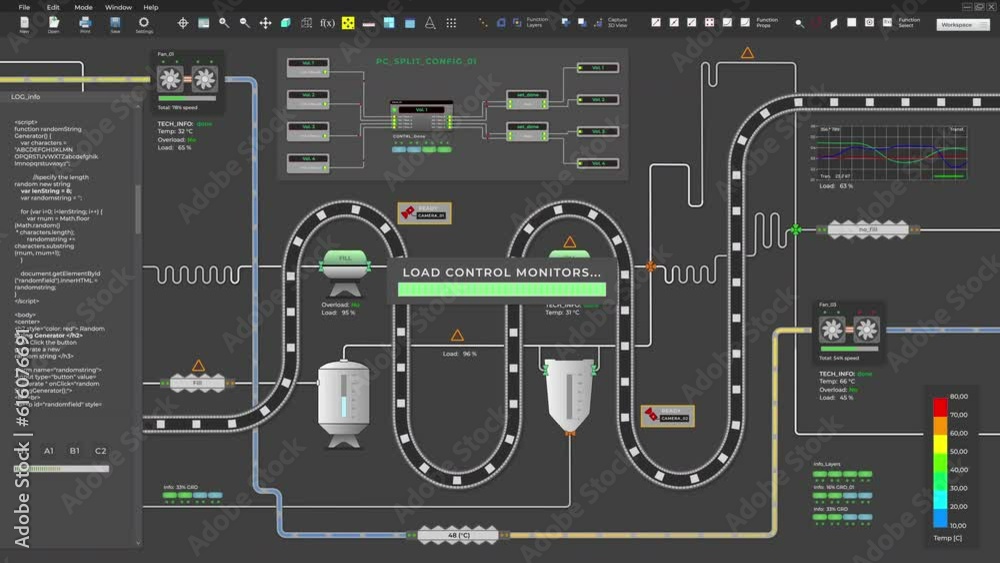Image resolution: width=1000 pixels, height=563 pixels.
Task: Open the Window menu
Action: (x=118, y=8)
